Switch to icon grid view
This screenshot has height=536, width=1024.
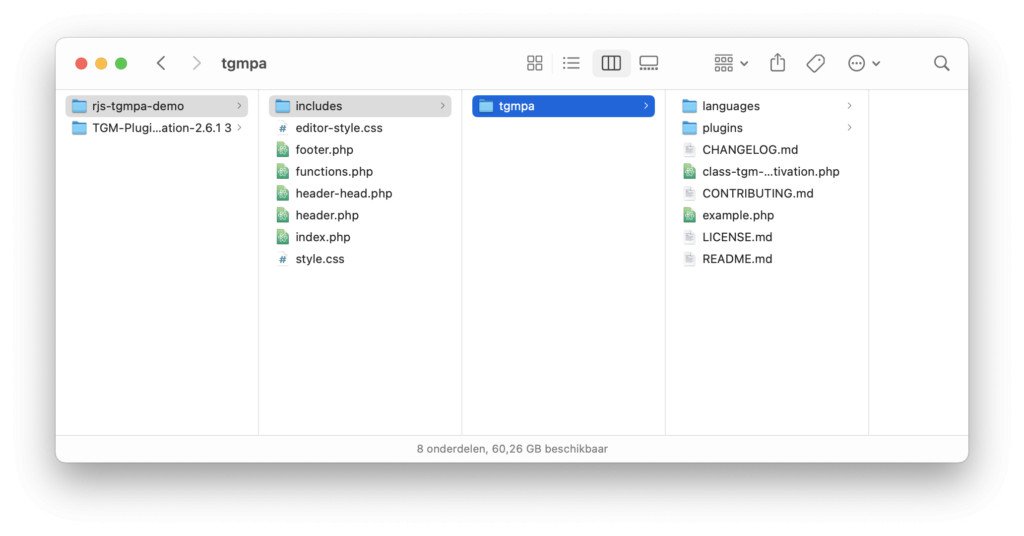[x=535, y=63]
